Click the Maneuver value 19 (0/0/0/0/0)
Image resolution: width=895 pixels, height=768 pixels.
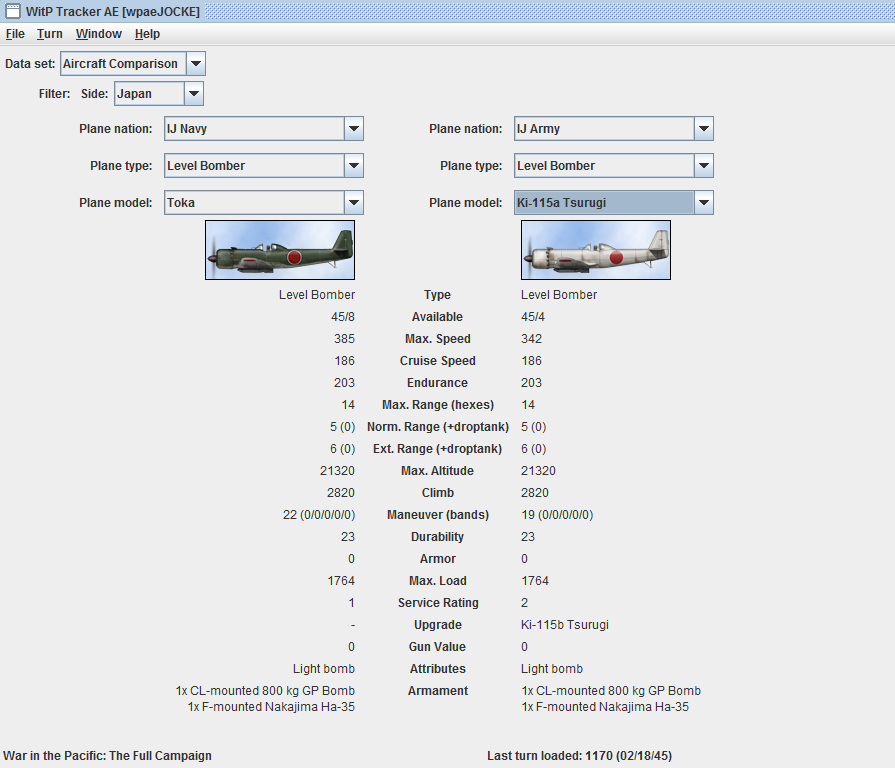click(x=557, y=515)
